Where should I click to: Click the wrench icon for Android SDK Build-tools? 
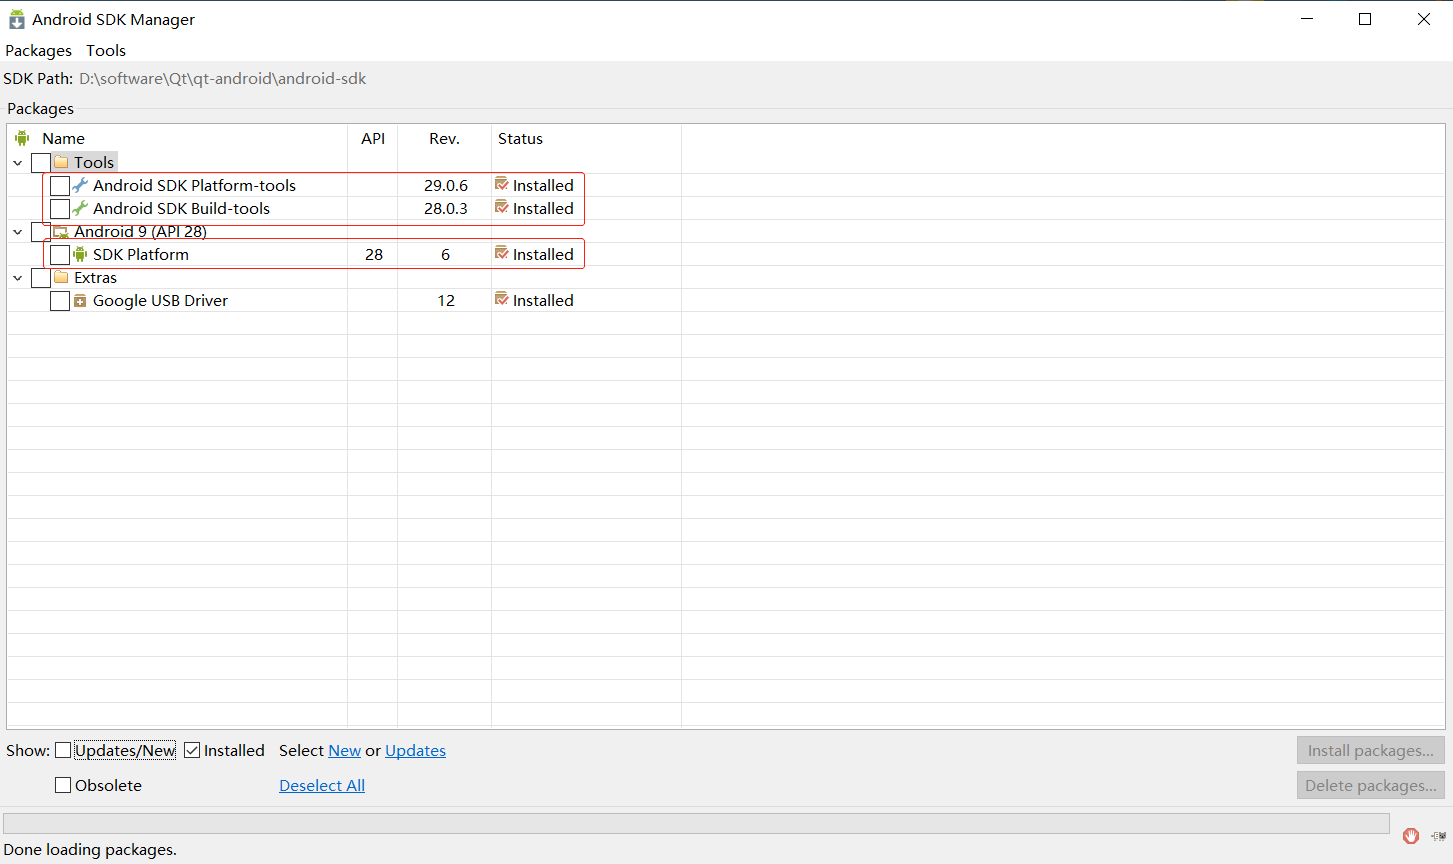pyautogui.click(x=80, y=208)
